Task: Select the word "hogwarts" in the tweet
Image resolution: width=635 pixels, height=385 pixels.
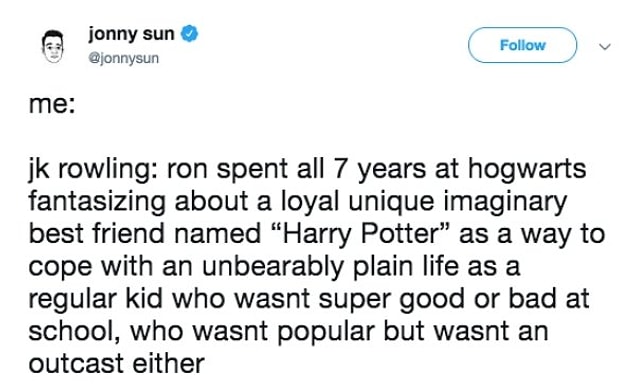Action: click(527, 170)
